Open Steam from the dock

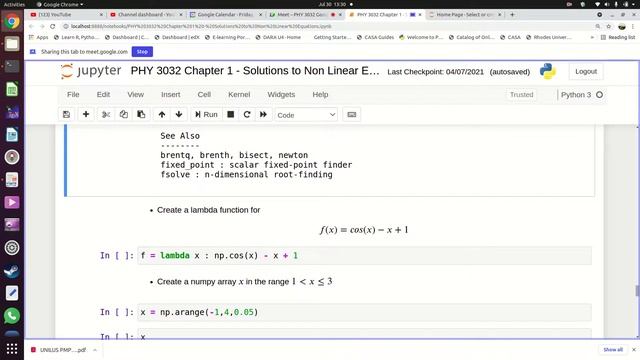tap(12, 271)
